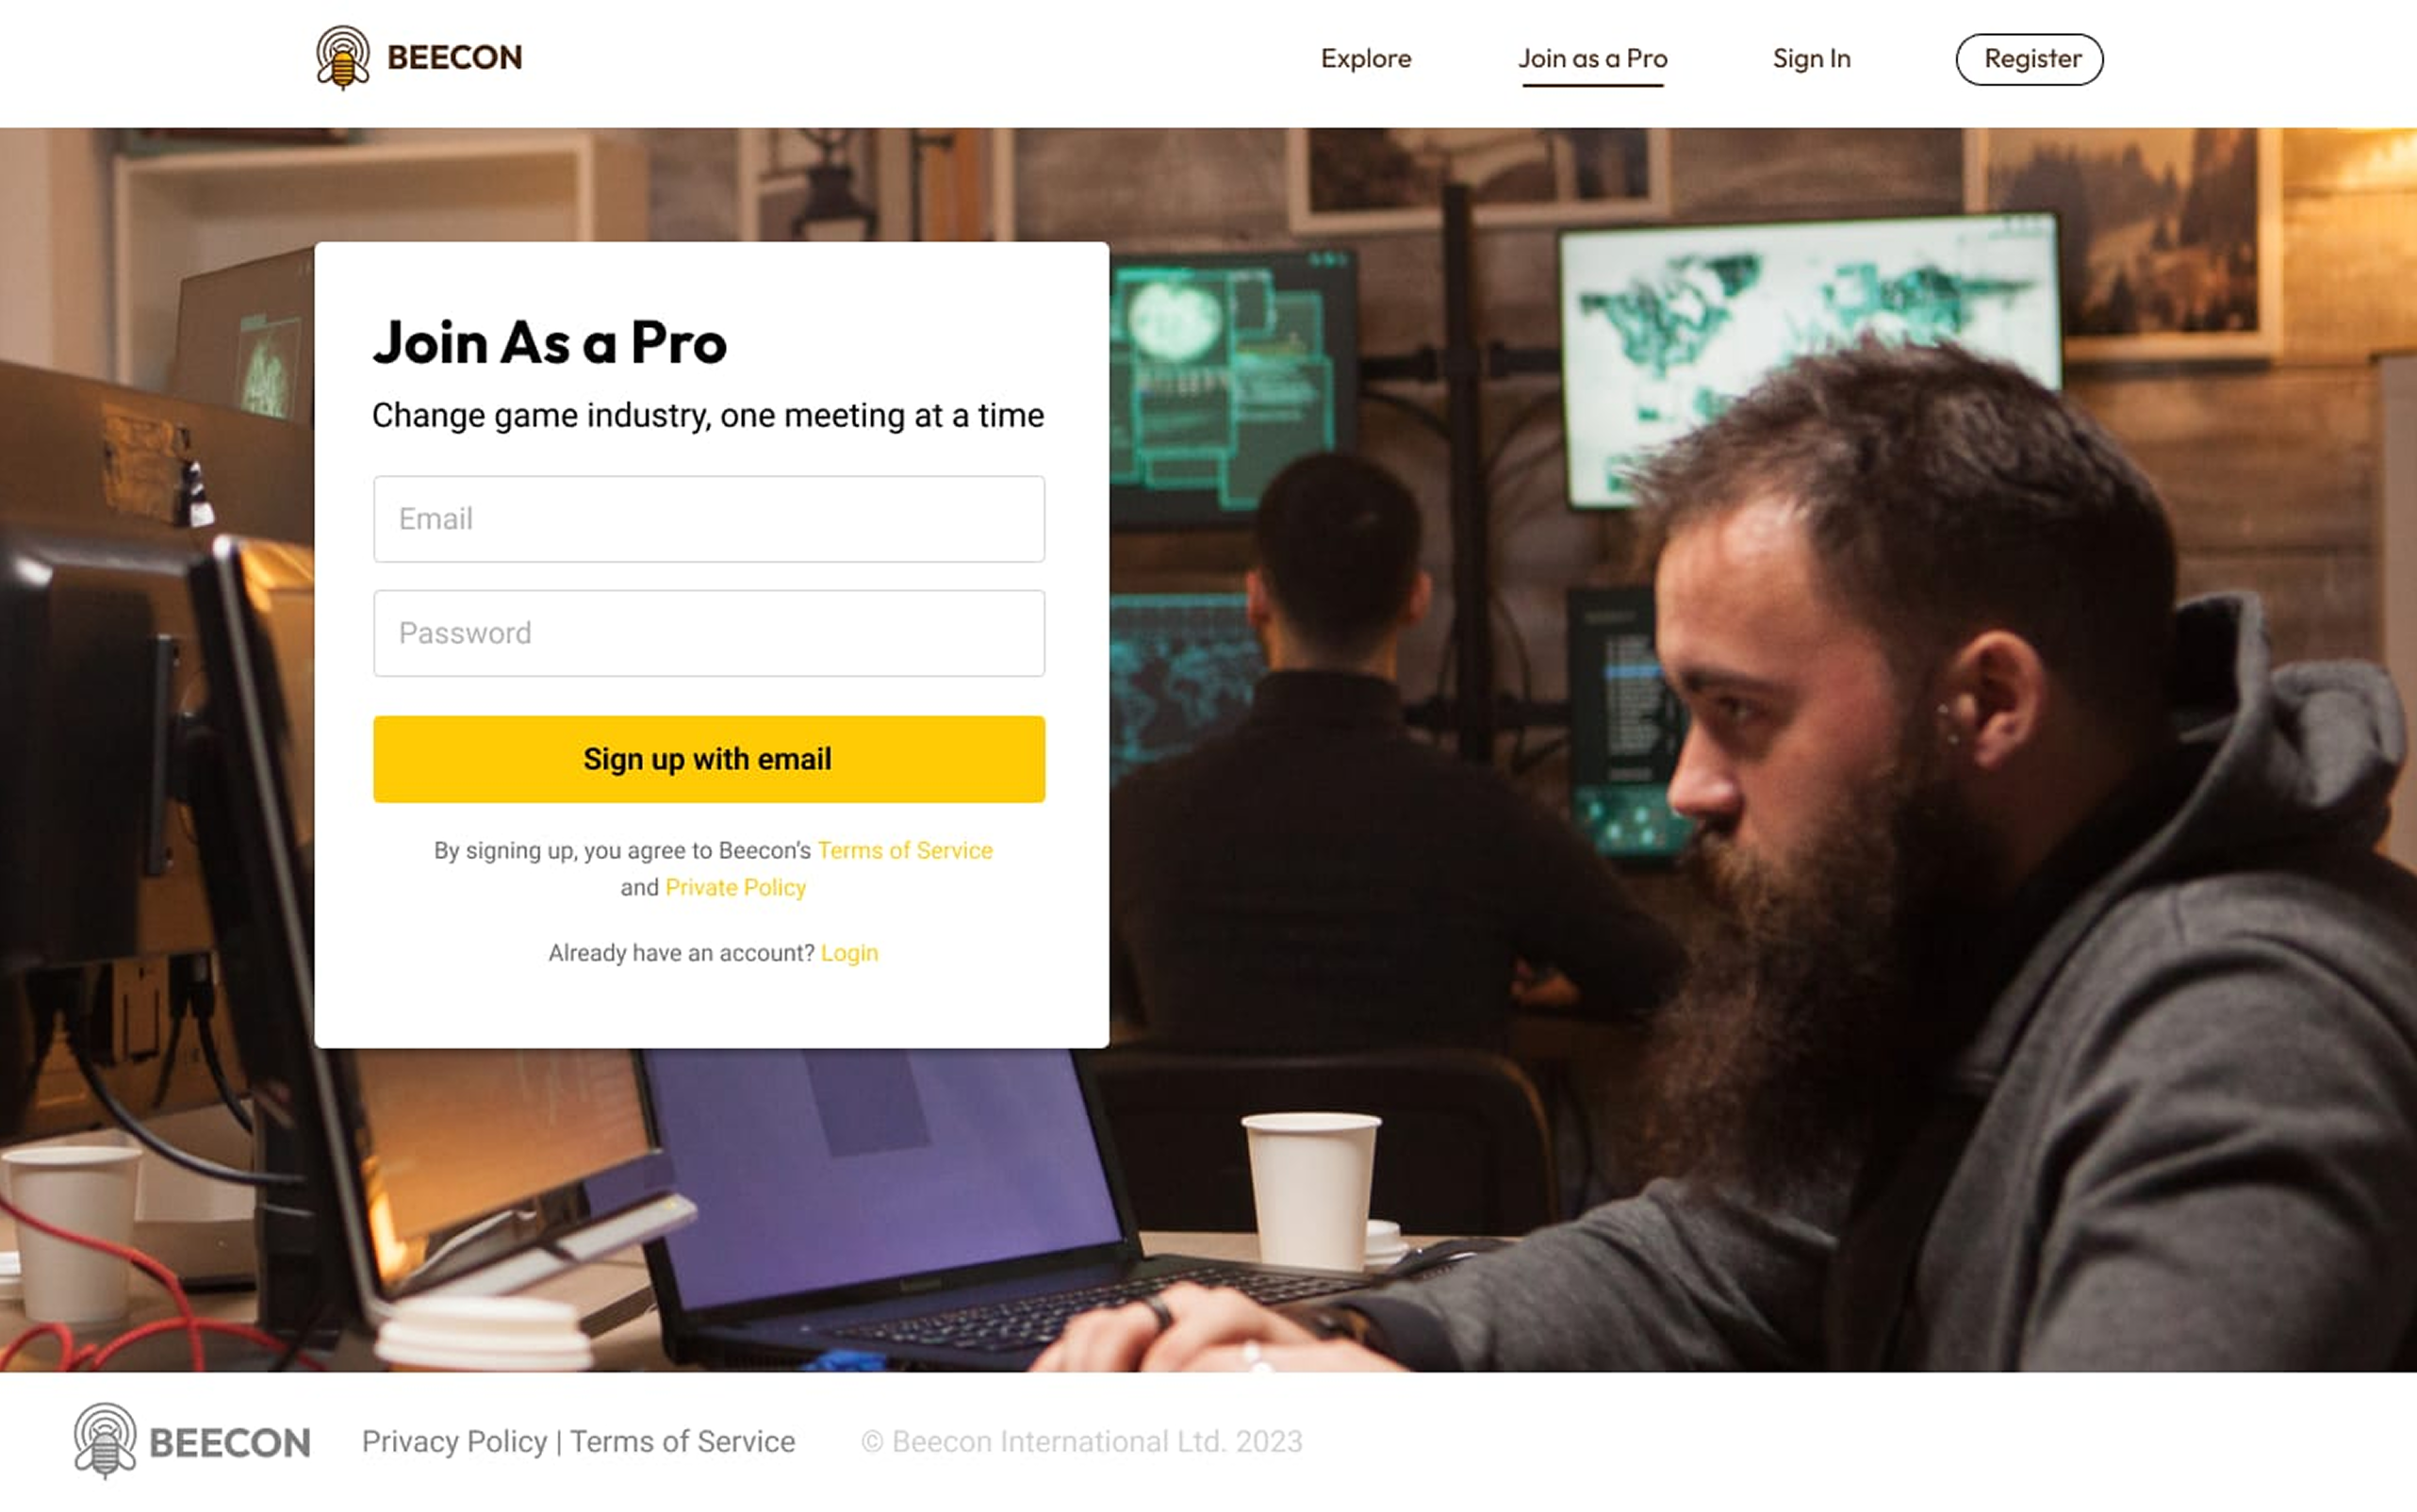
Task: Follow the Login link for existing accounts
Action: click(849, 953)
